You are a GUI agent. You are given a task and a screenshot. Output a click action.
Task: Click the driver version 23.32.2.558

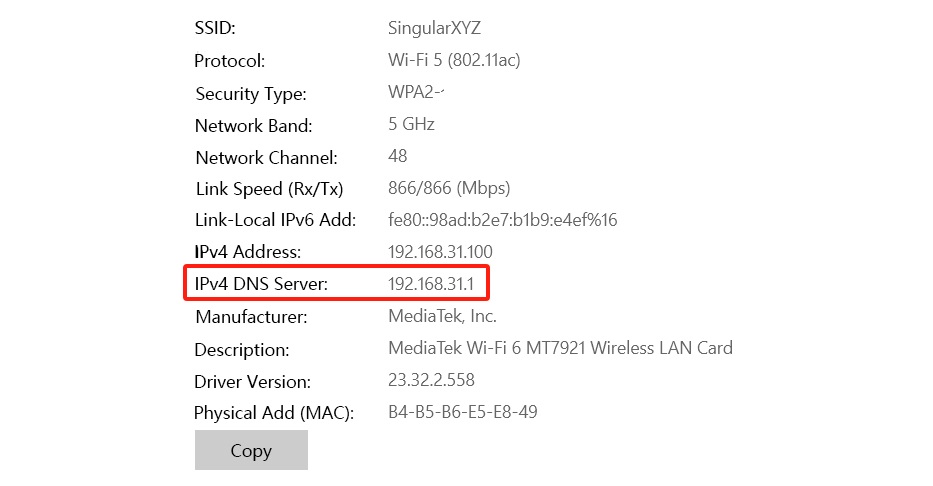pos(431,381)
